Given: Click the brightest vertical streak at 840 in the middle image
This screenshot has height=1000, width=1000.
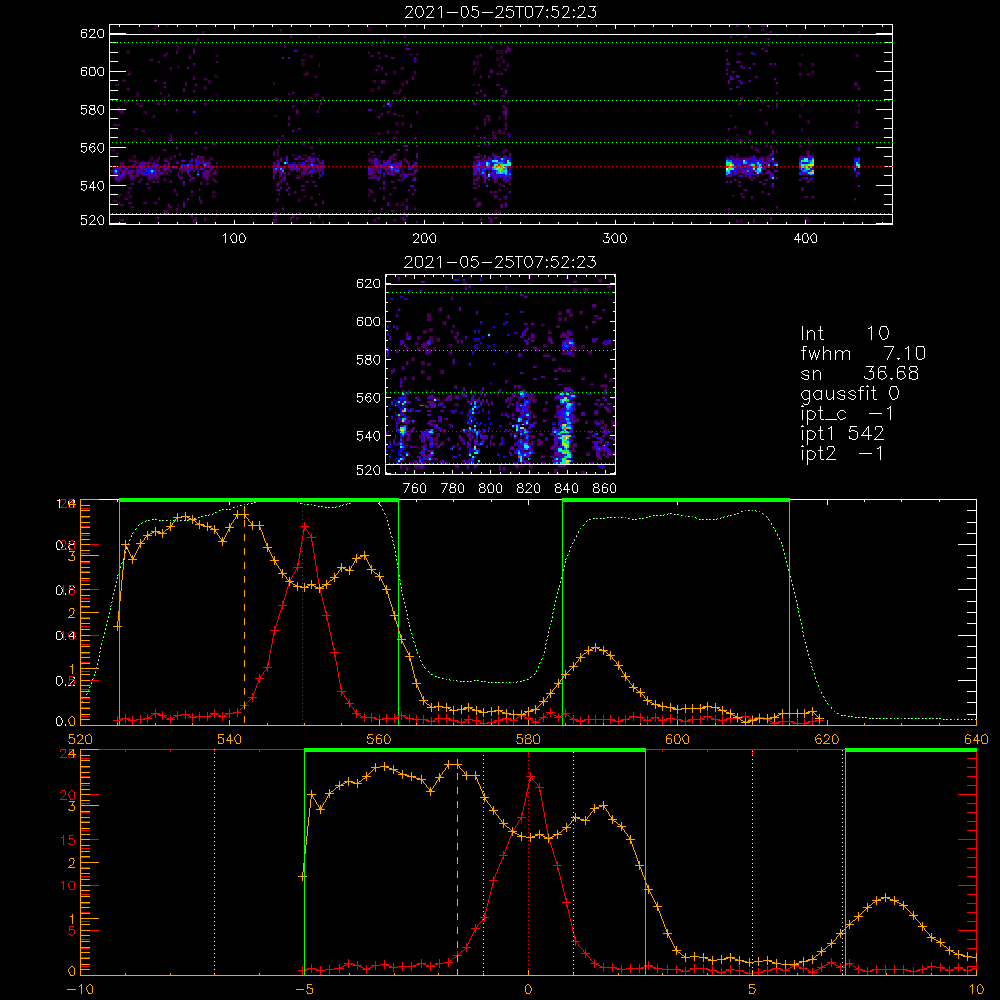Looking at the screenshot, I should (x=564, y=426).
